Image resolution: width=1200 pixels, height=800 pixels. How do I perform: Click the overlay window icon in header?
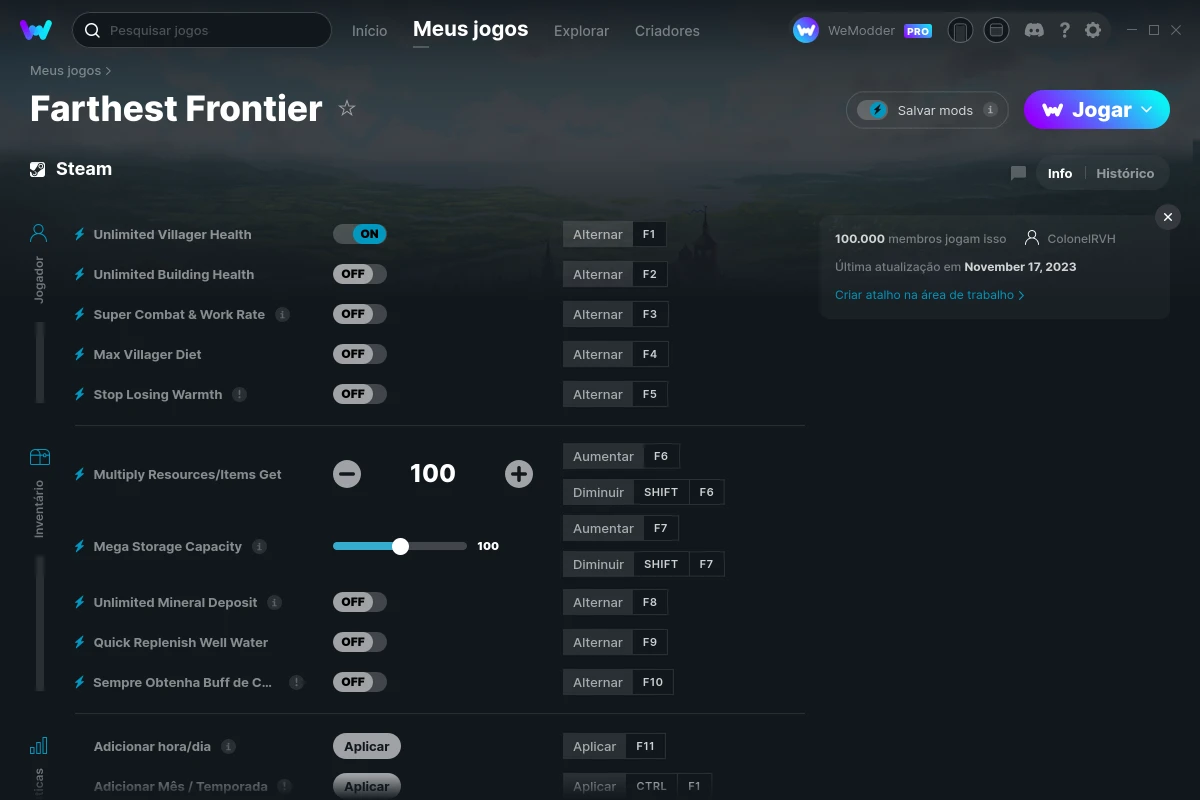(x=996, y=30)
